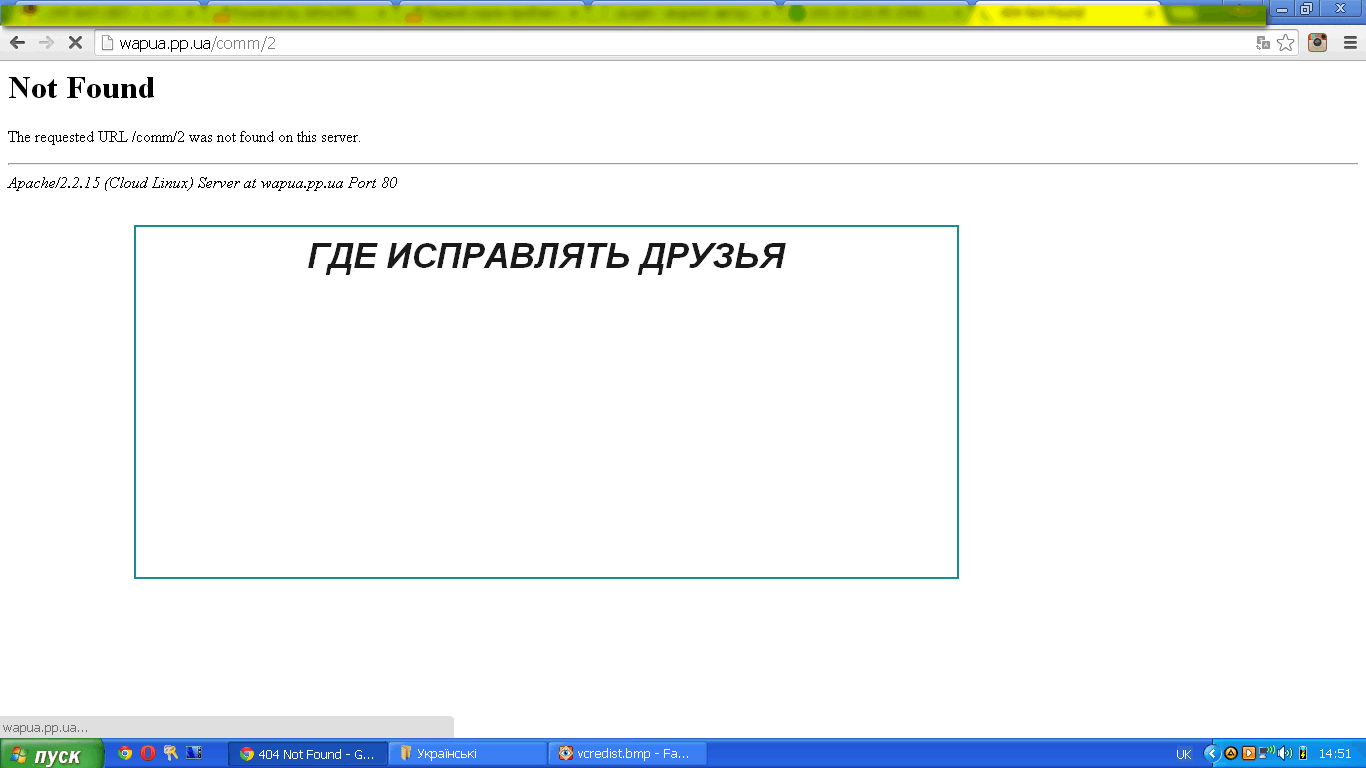Open the vcredist.bmp taskbar window
The height and width of the screenshot is (768, 1366).
[628, 754]
